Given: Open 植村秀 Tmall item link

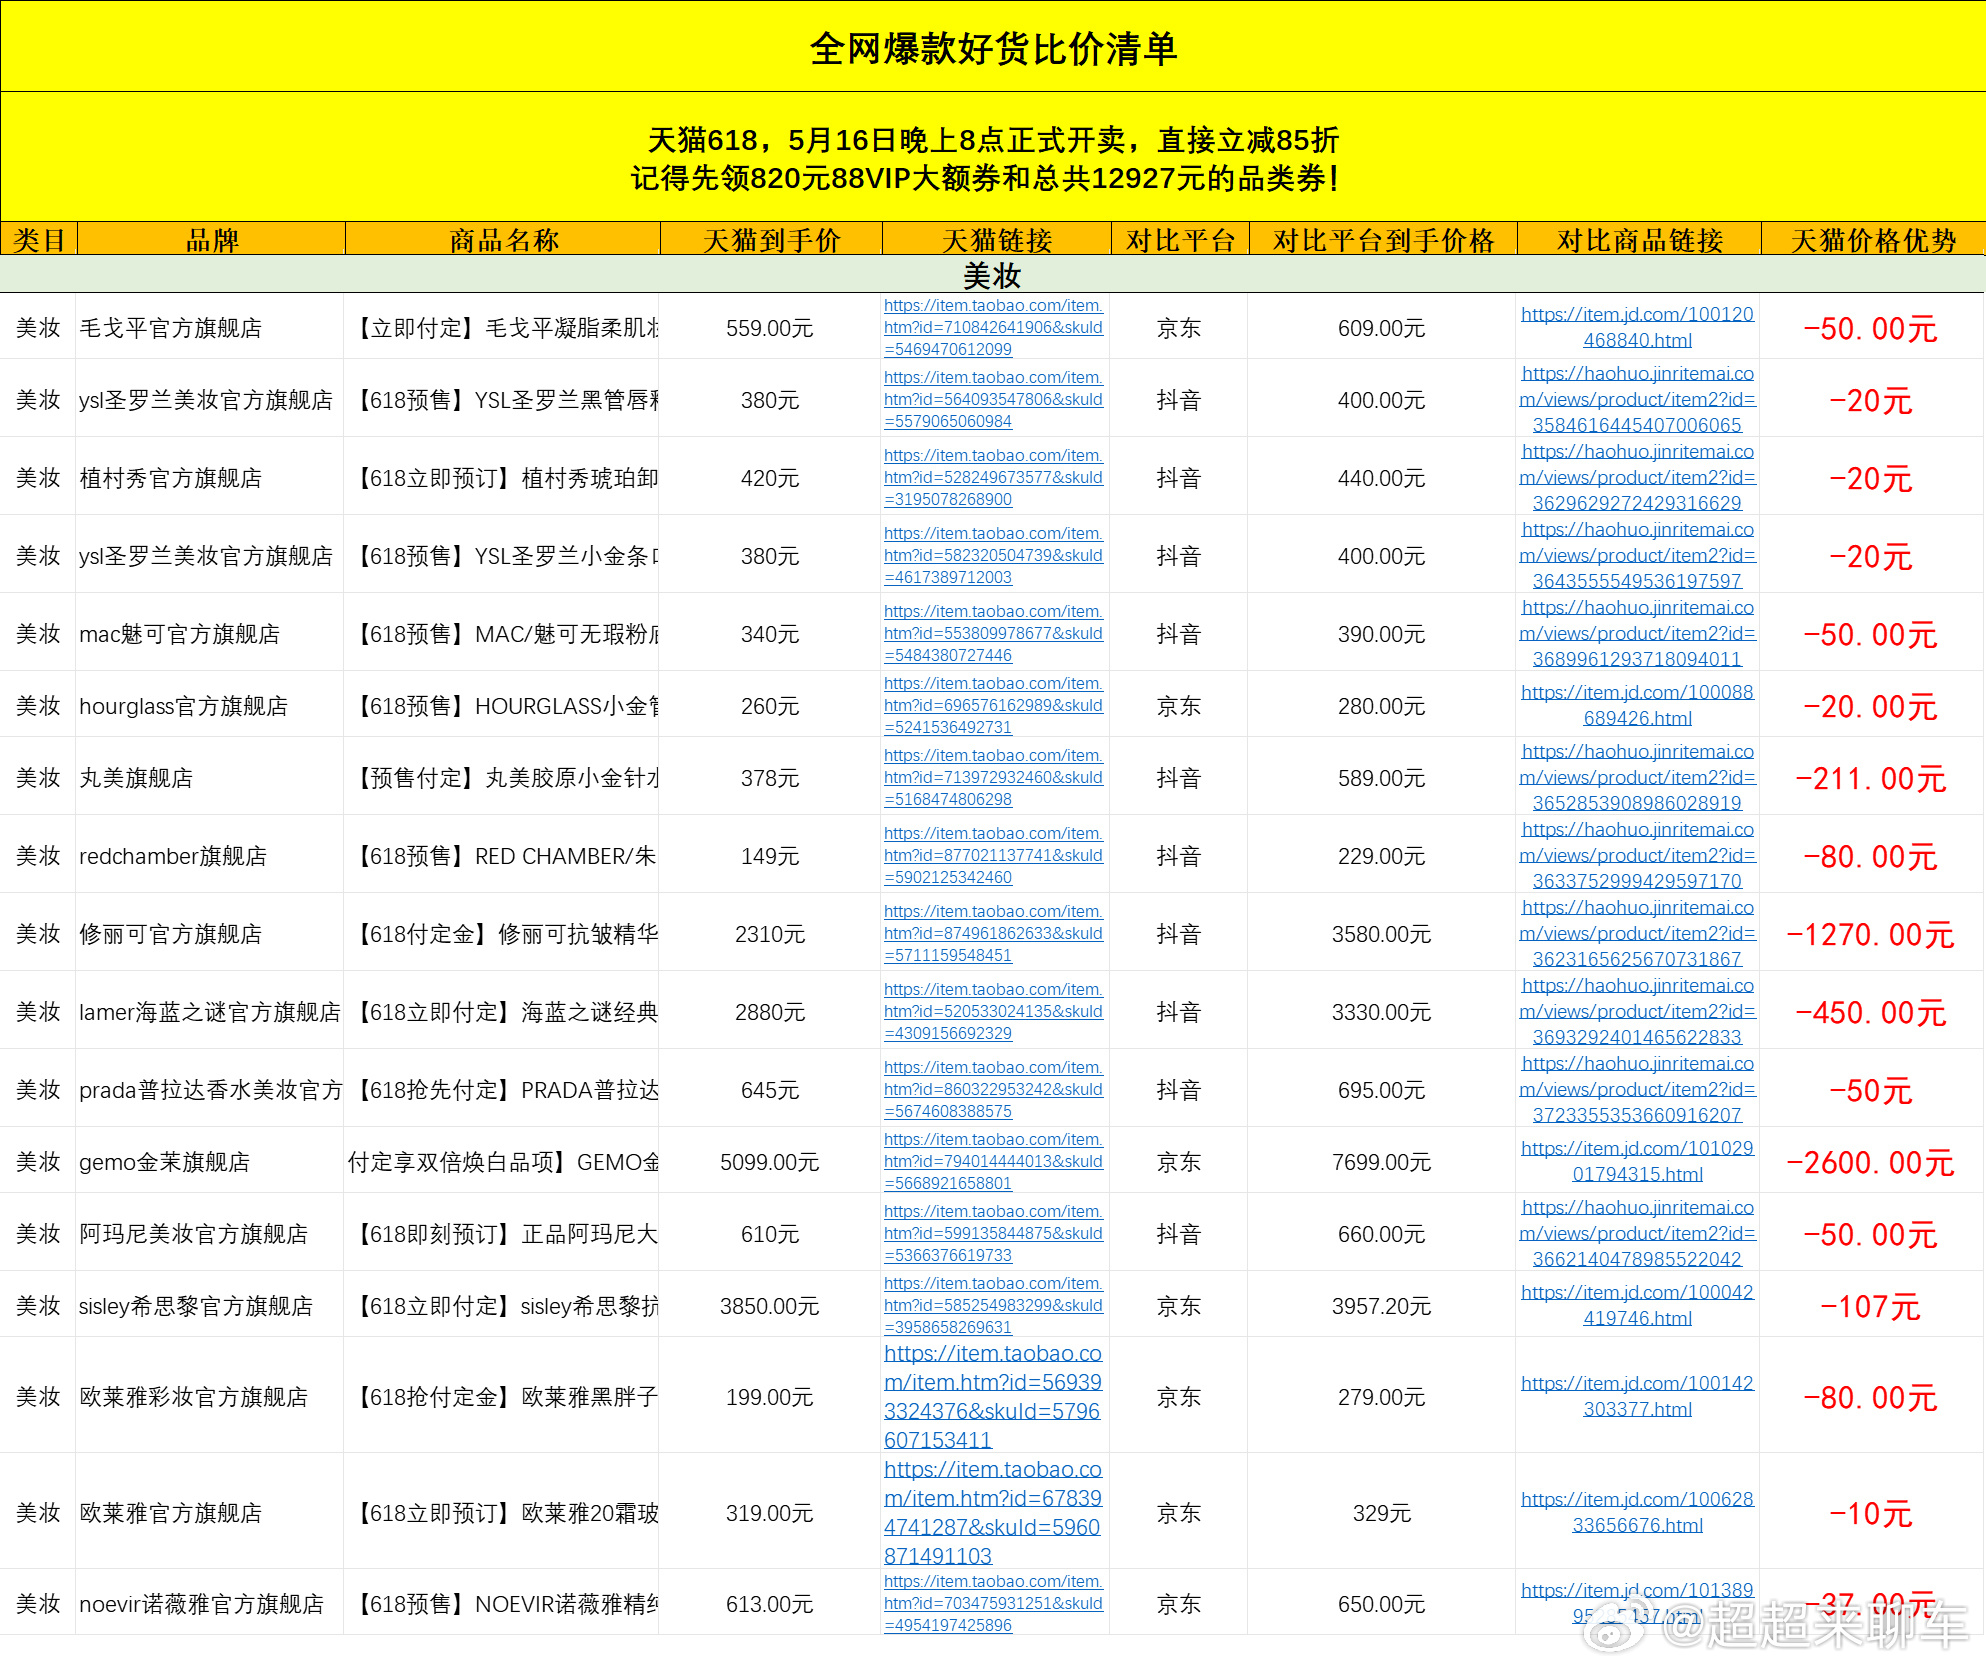Looking at the screenshot, I should 993,477.
